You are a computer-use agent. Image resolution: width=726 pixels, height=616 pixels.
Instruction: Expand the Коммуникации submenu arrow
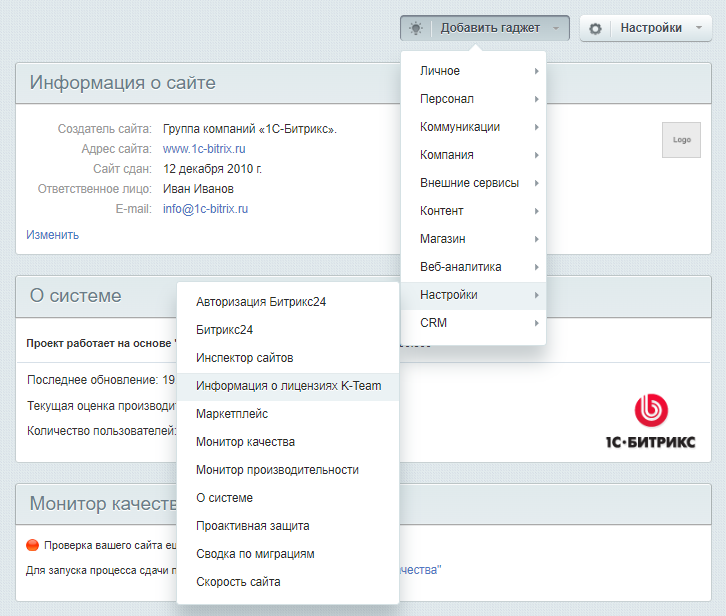536,127
